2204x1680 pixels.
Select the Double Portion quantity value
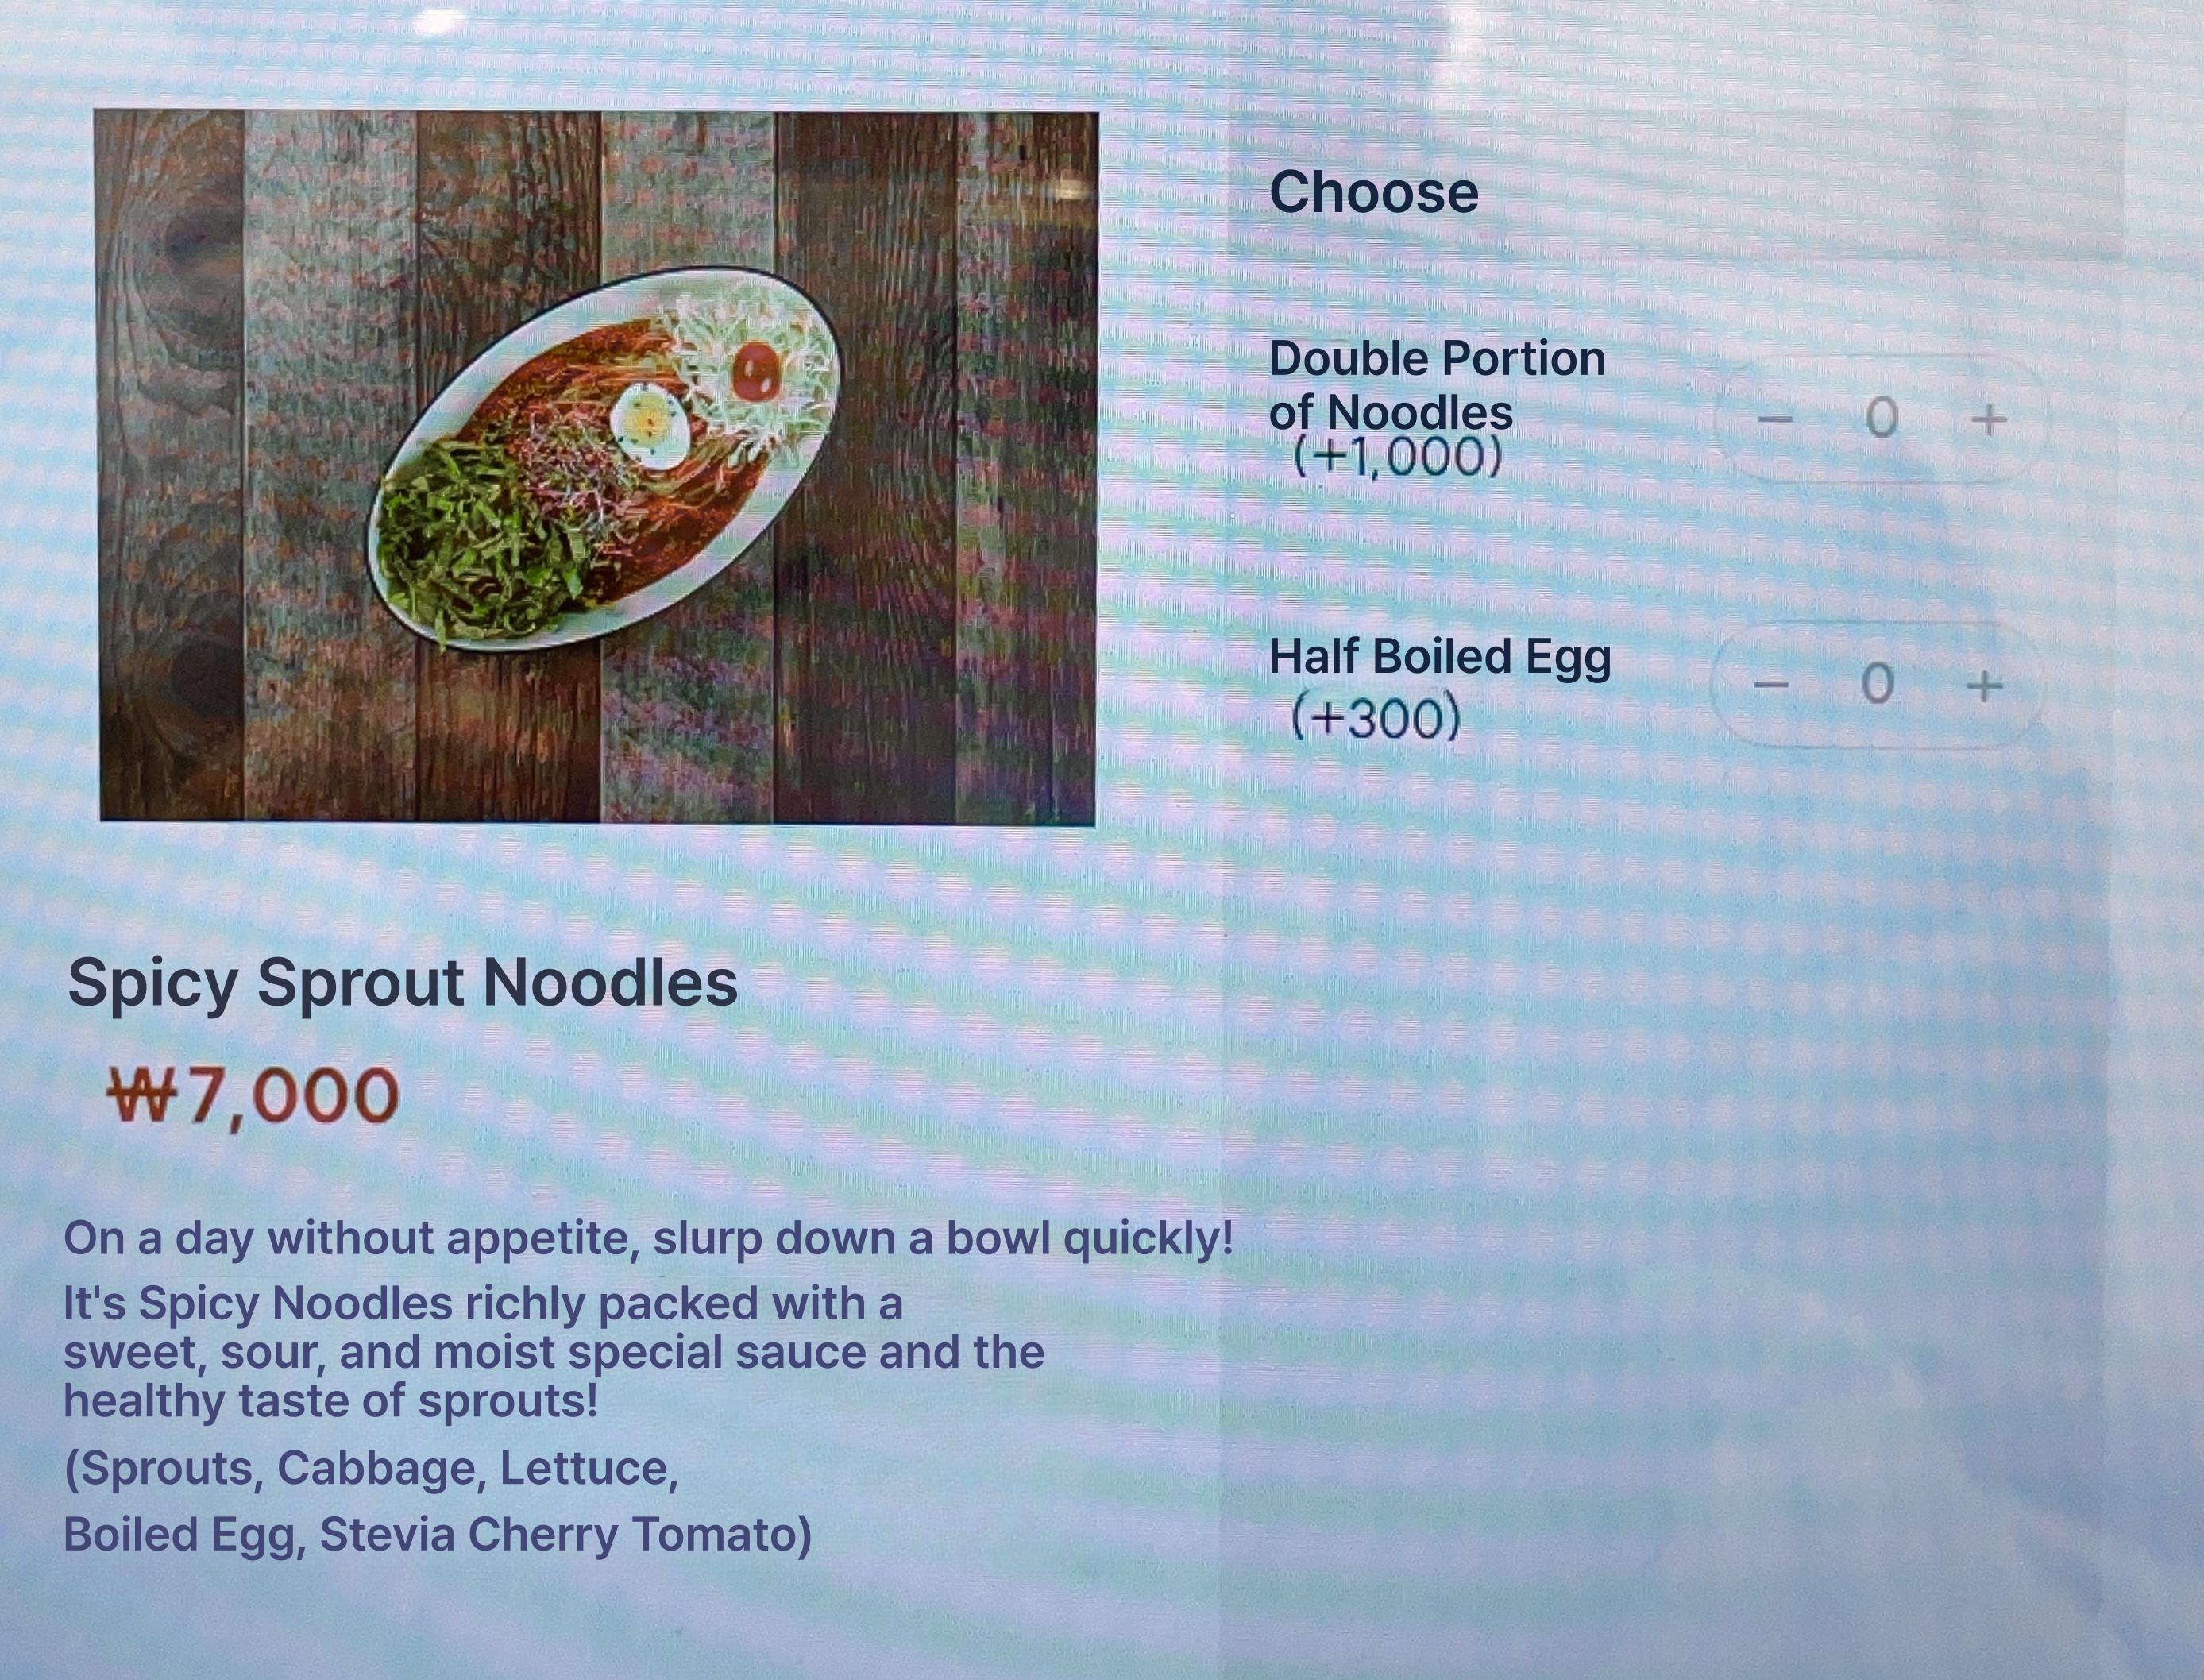pos(1881,418)
